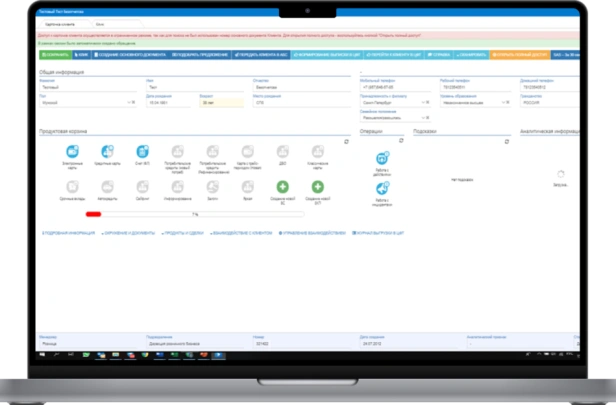Screen dimensions: 616x405
Task: Click the megaphone operations icon
Action: 382,189
